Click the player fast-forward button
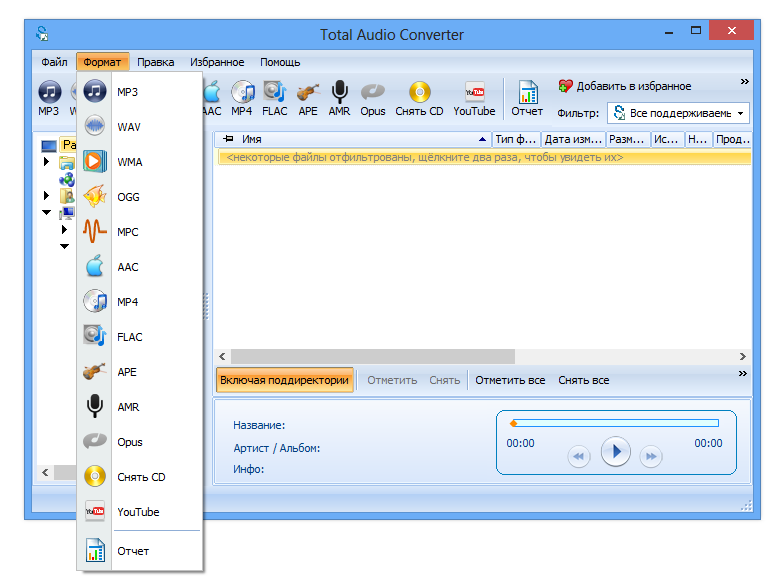The image size is (777, 580). click(x=651, y=456)
